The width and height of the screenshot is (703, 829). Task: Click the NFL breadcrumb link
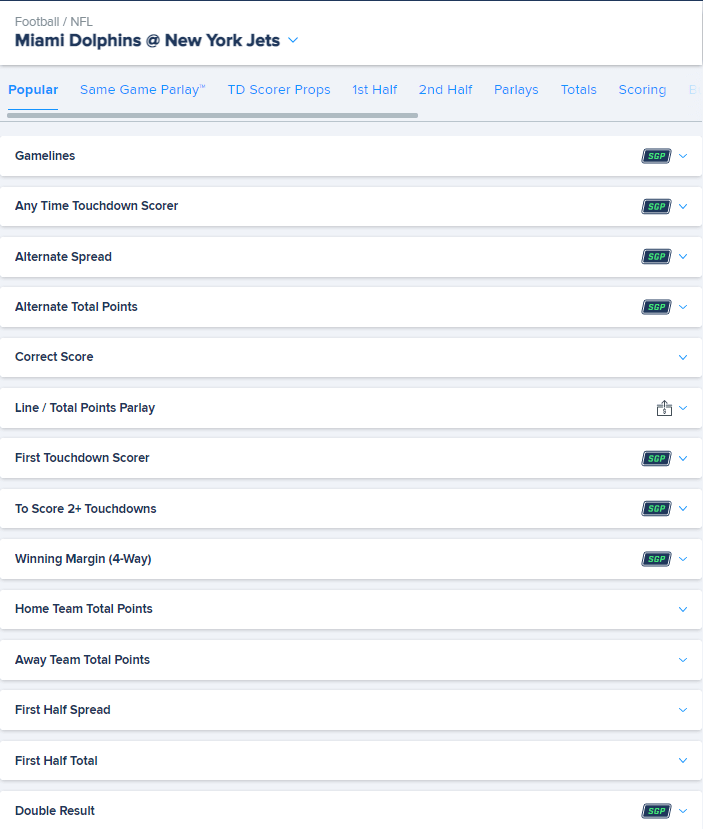[x=81, y=22]
